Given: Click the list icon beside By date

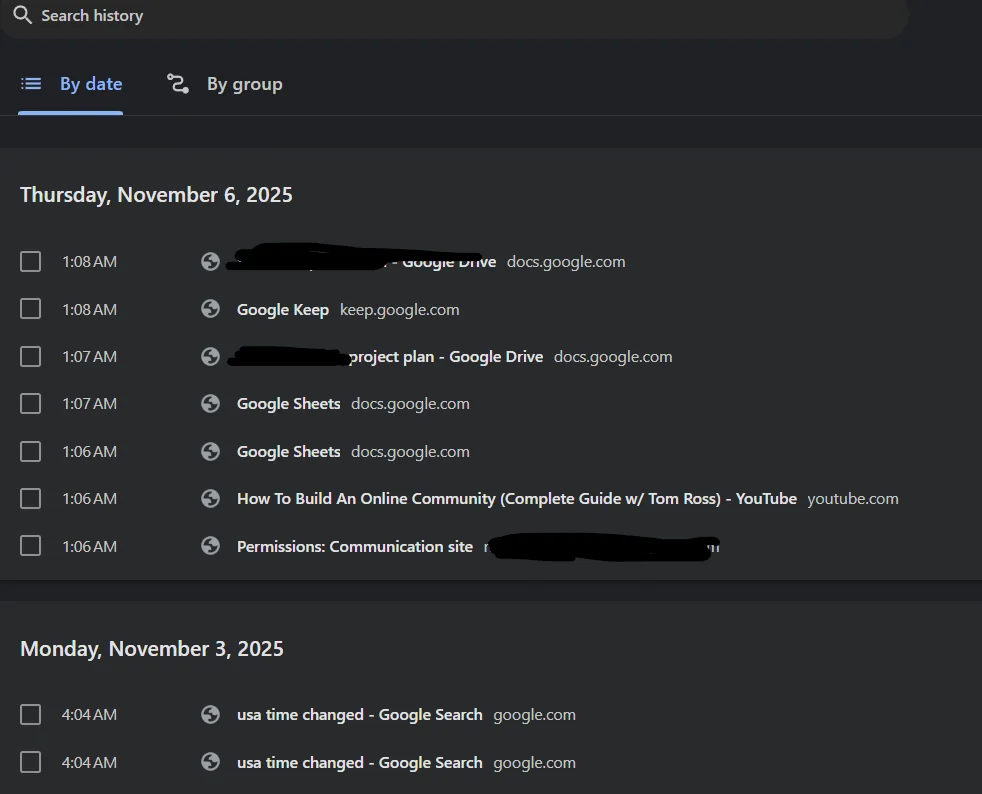Looking at the screenshot, I should click(x=32, y=84).
